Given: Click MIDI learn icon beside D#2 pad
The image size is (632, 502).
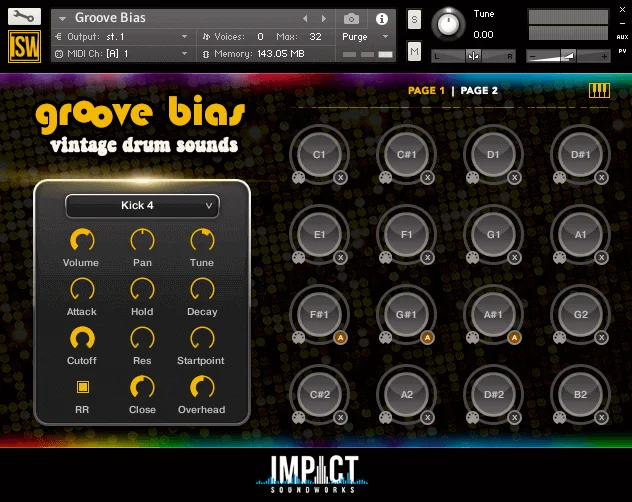Looking at the screenshot, I should pos(472,418).
